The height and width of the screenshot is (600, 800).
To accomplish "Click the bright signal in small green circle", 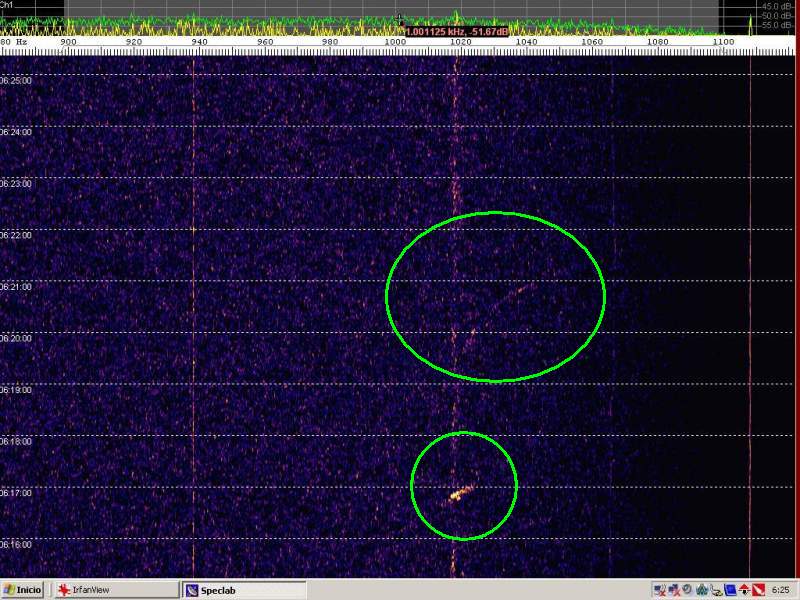I will click(x=459, y=493).
